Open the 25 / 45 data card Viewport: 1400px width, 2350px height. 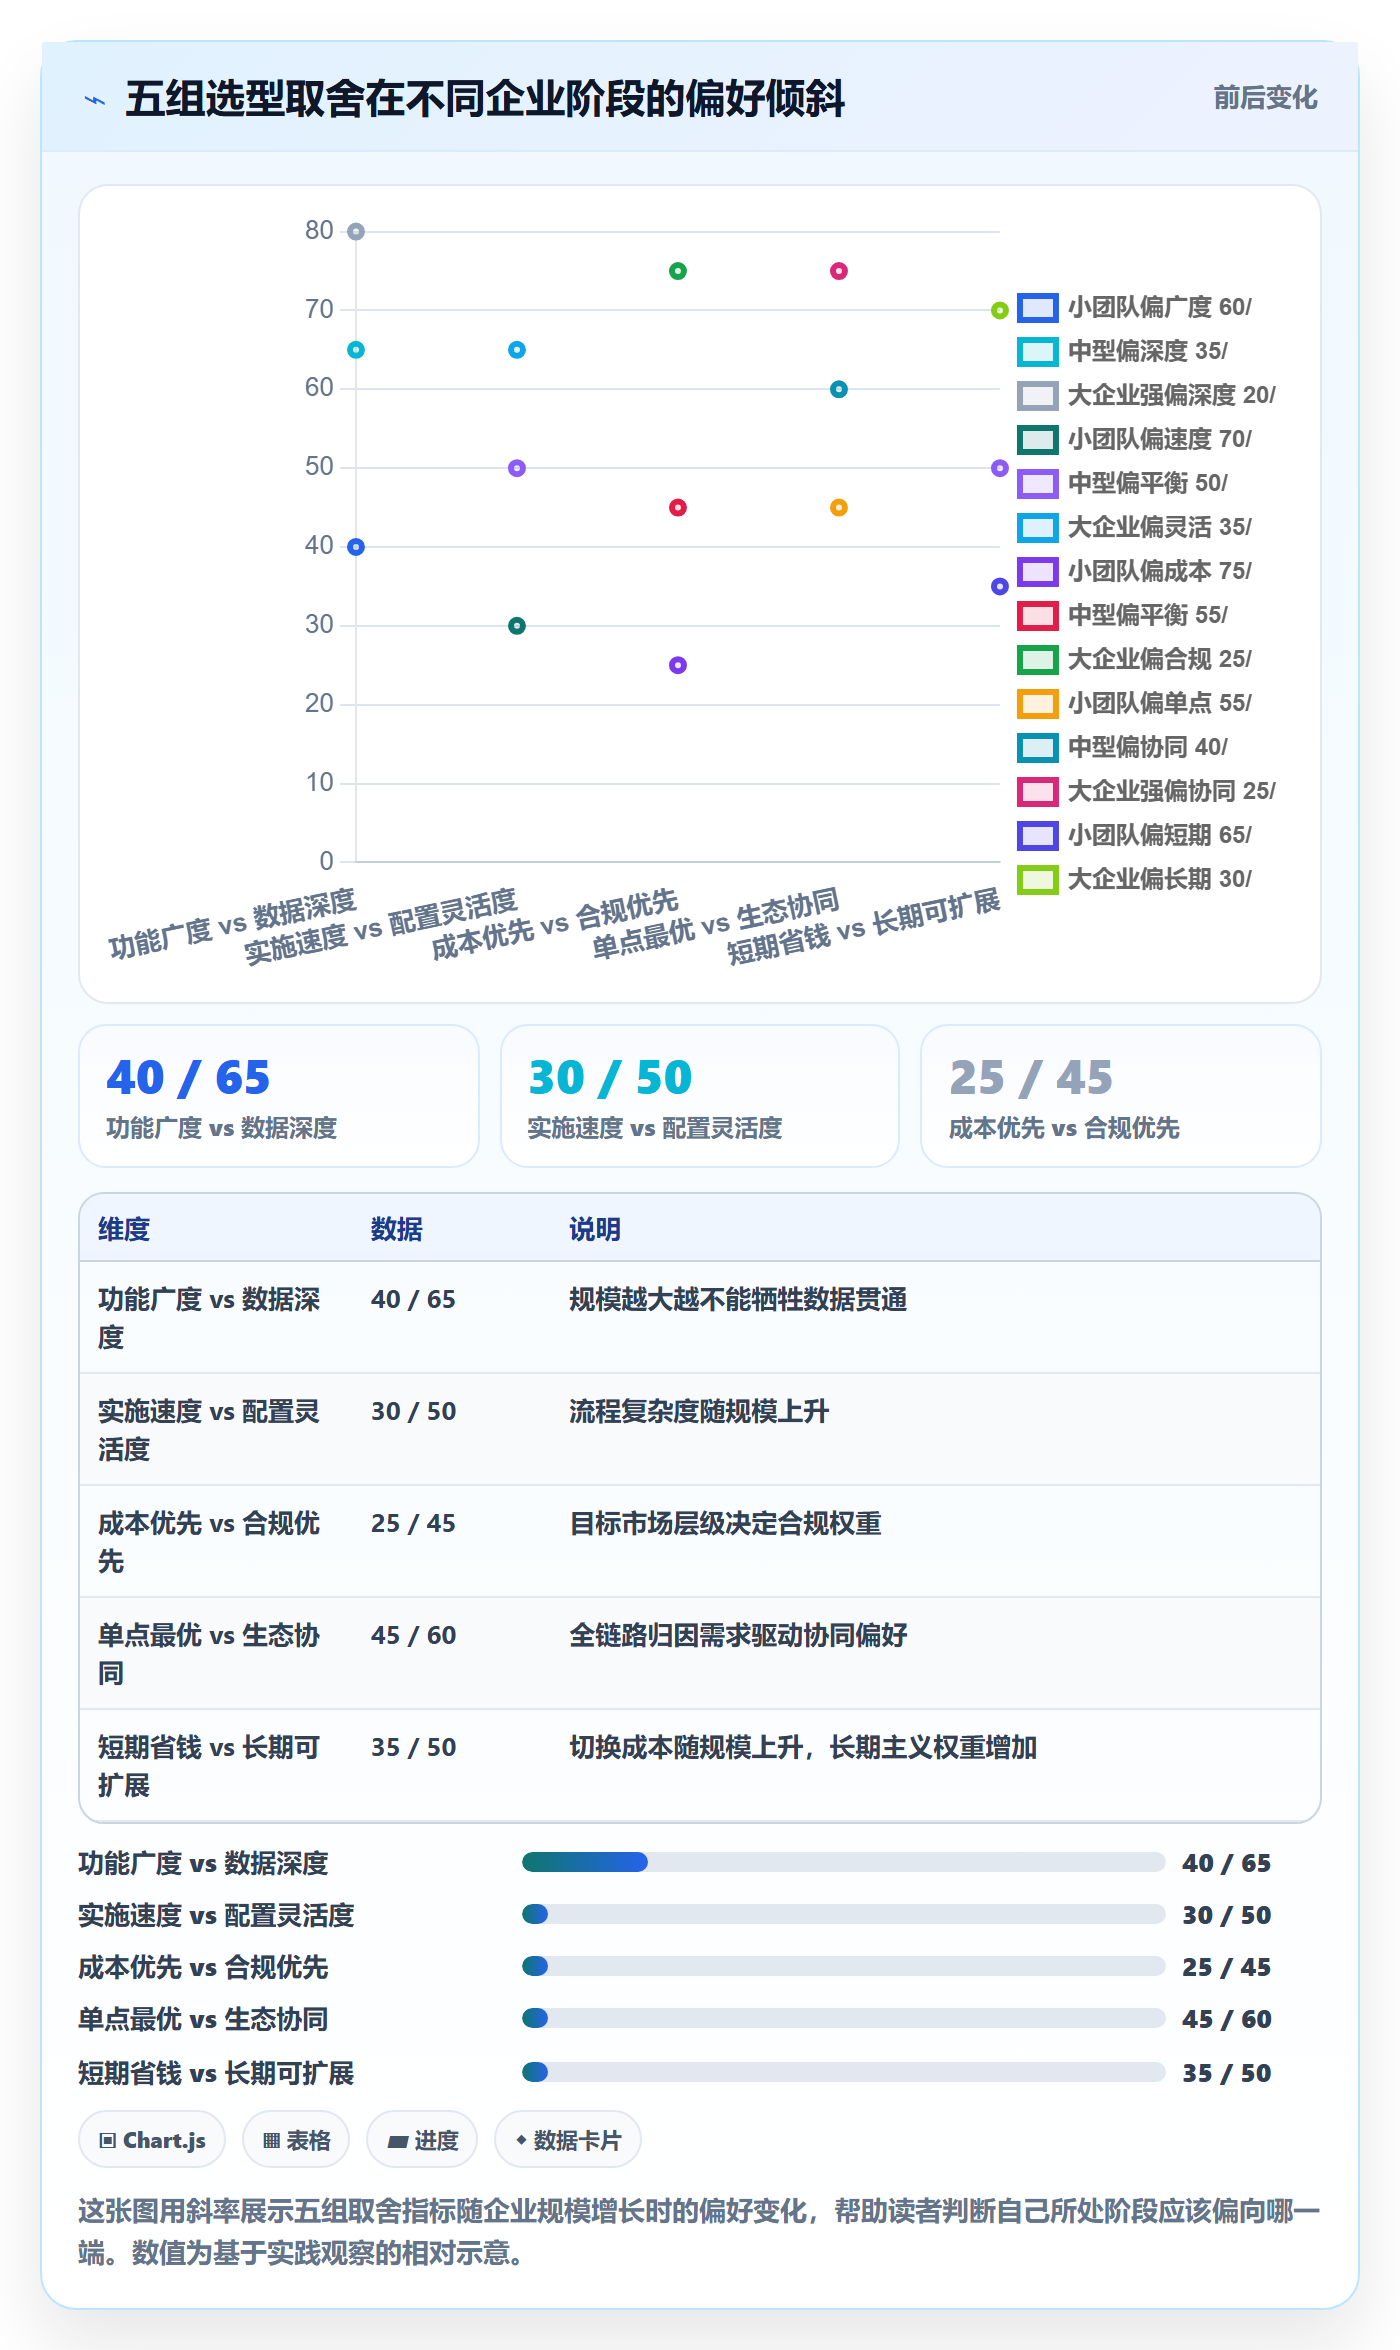tap(1121, 1096)
